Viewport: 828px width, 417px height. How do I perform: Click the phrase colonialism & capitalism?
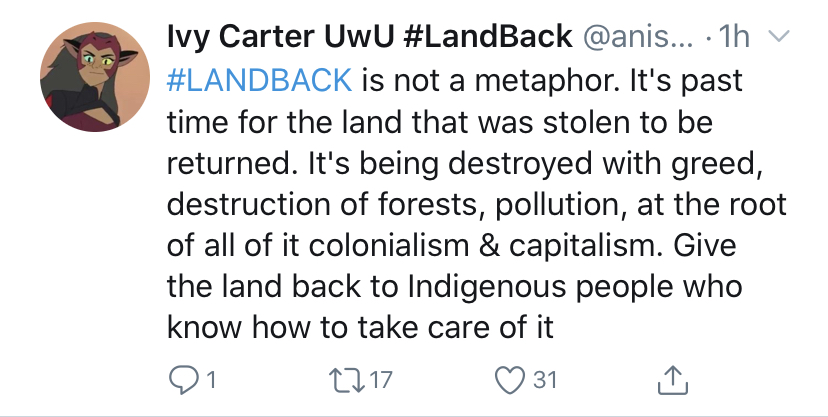(x=485, y=245)
